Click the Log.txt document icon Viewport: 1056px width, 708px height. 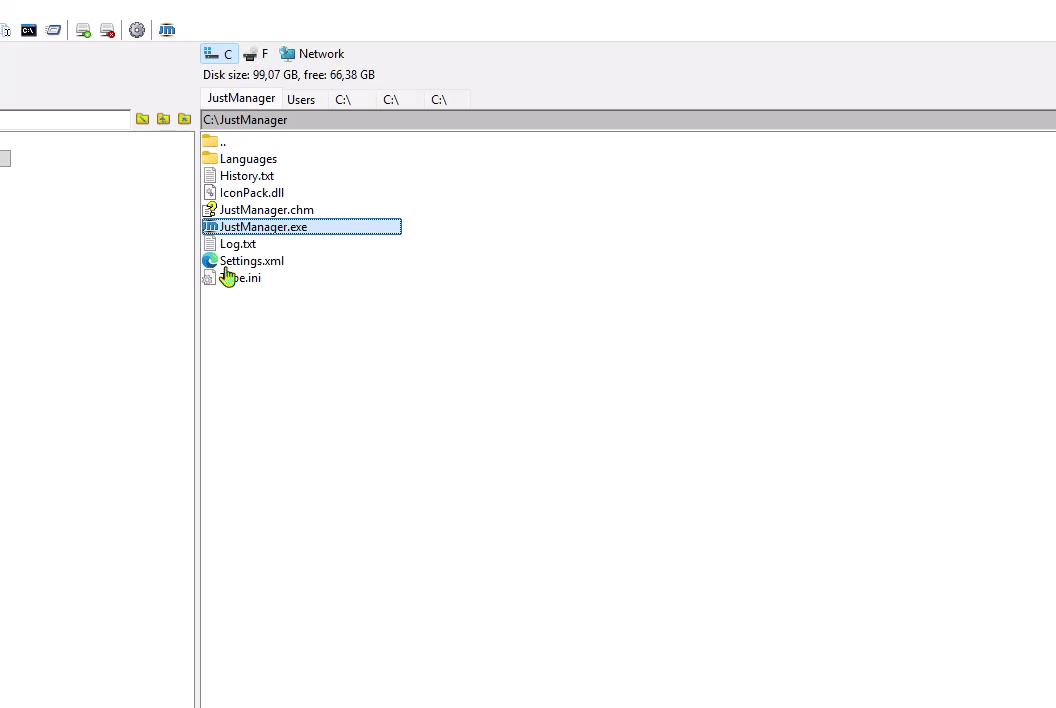click(209, 244)
